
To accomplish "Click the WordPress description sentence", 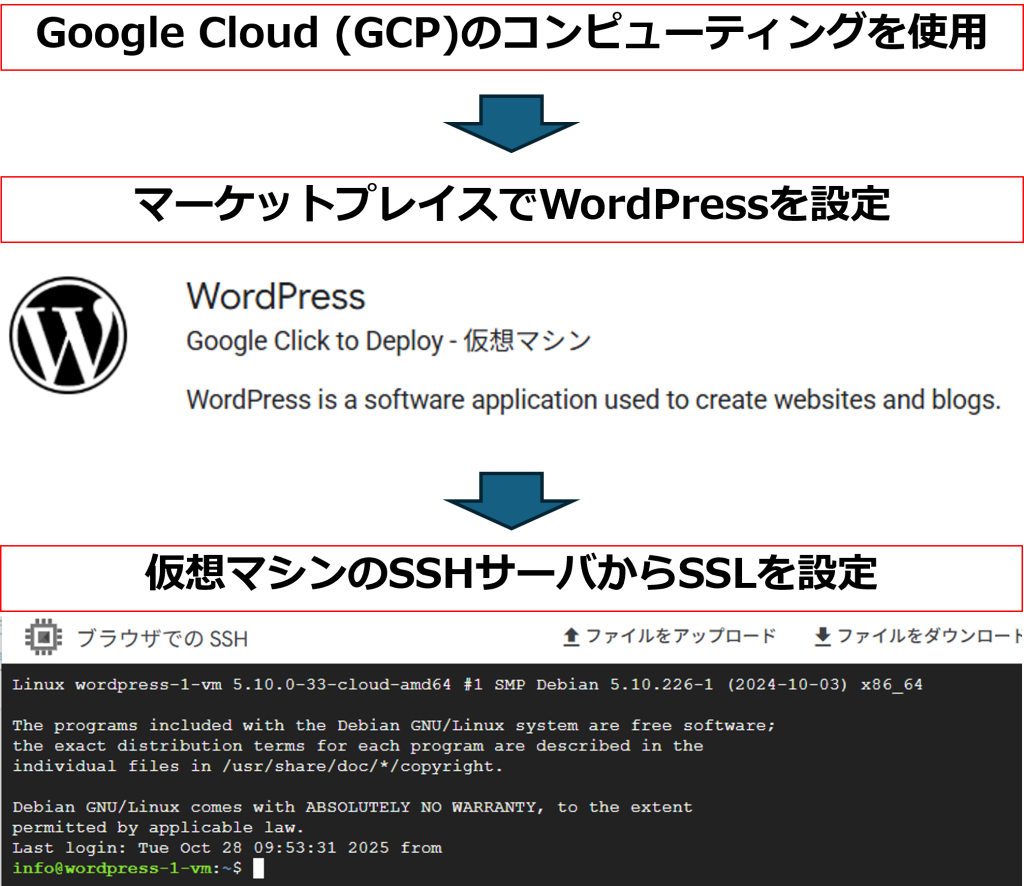I will [593, 400].
